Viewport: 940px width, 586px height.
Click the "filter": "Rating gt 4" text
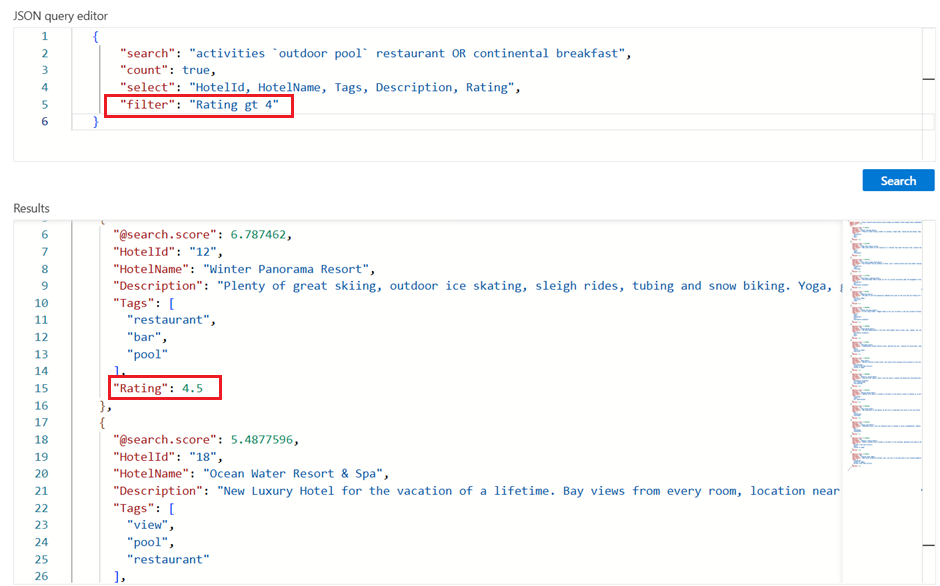click(199, 105)
